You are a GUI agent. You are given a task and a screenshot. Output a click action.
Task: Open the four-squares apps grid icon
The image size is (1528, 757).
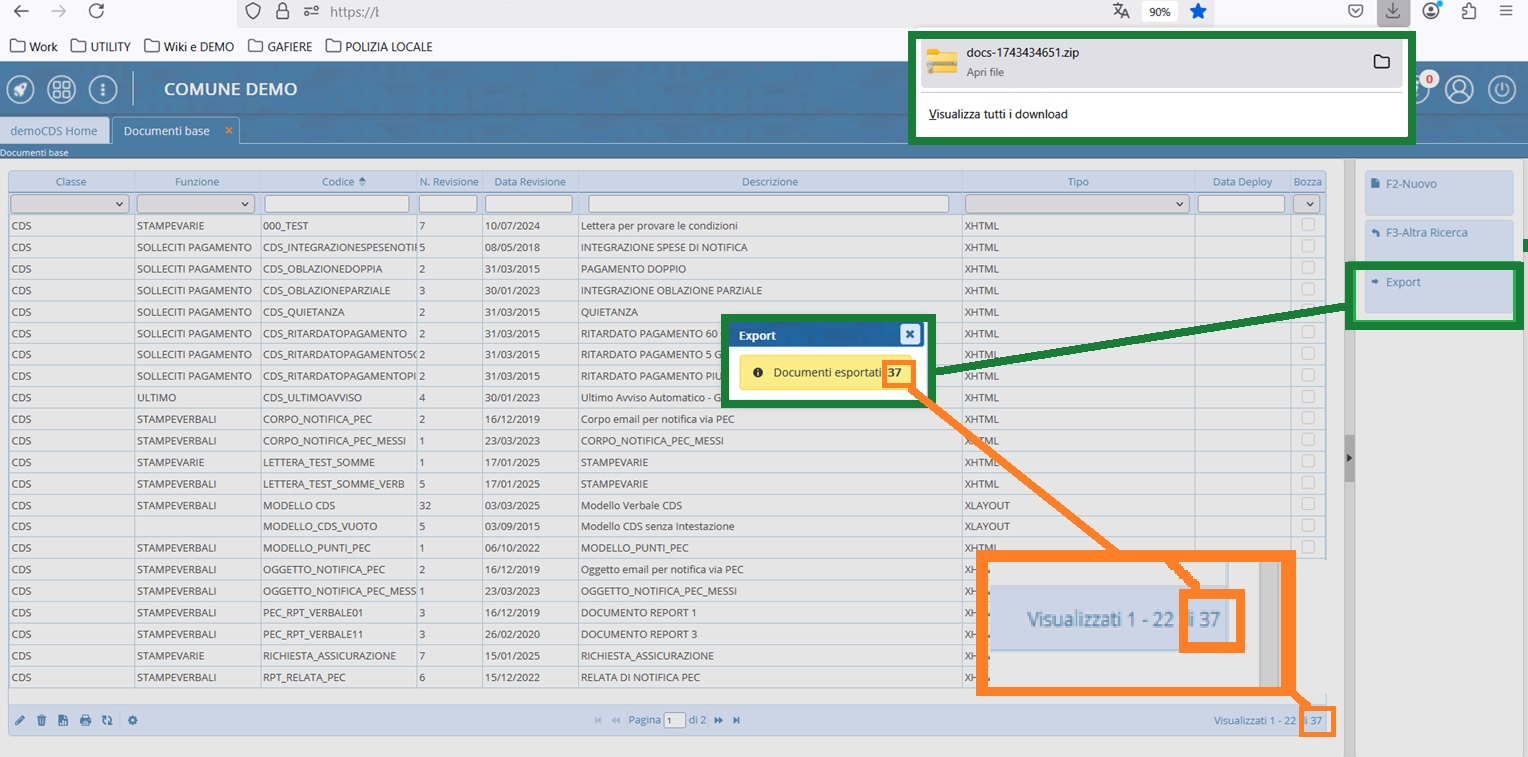[x=62, y=89]
